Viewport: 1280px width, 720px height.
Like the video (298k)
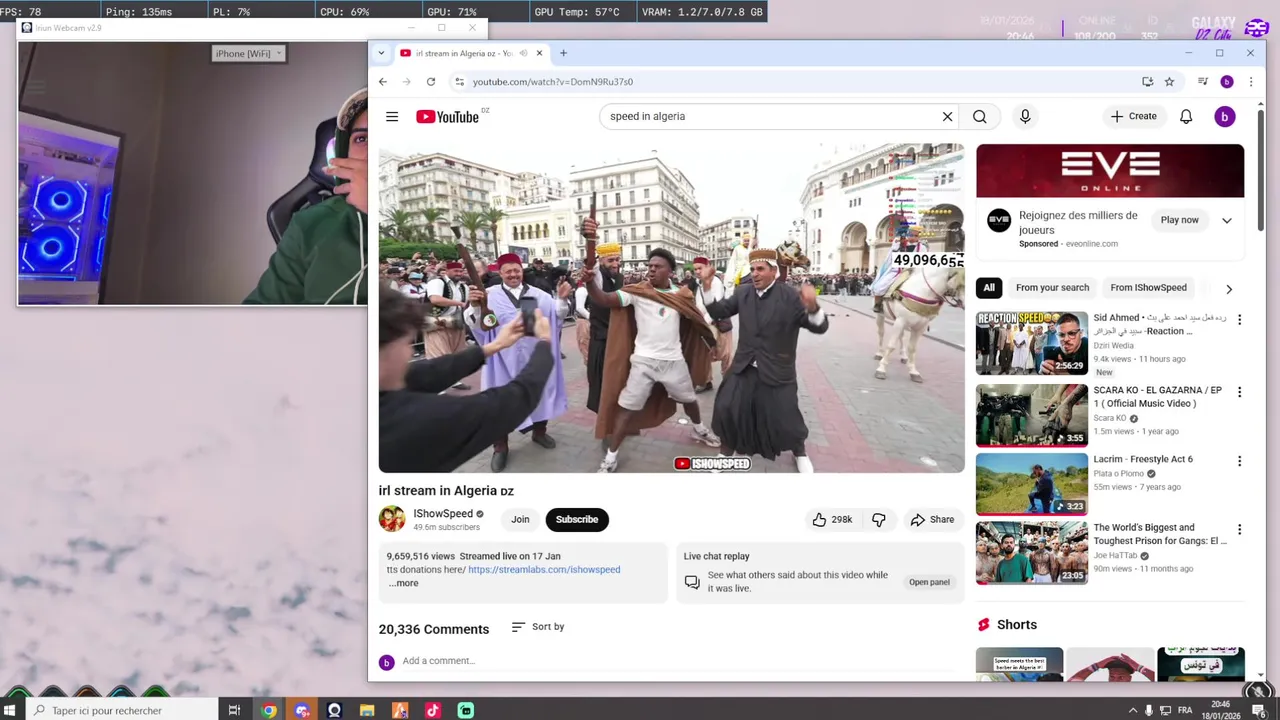click(832, 520)
